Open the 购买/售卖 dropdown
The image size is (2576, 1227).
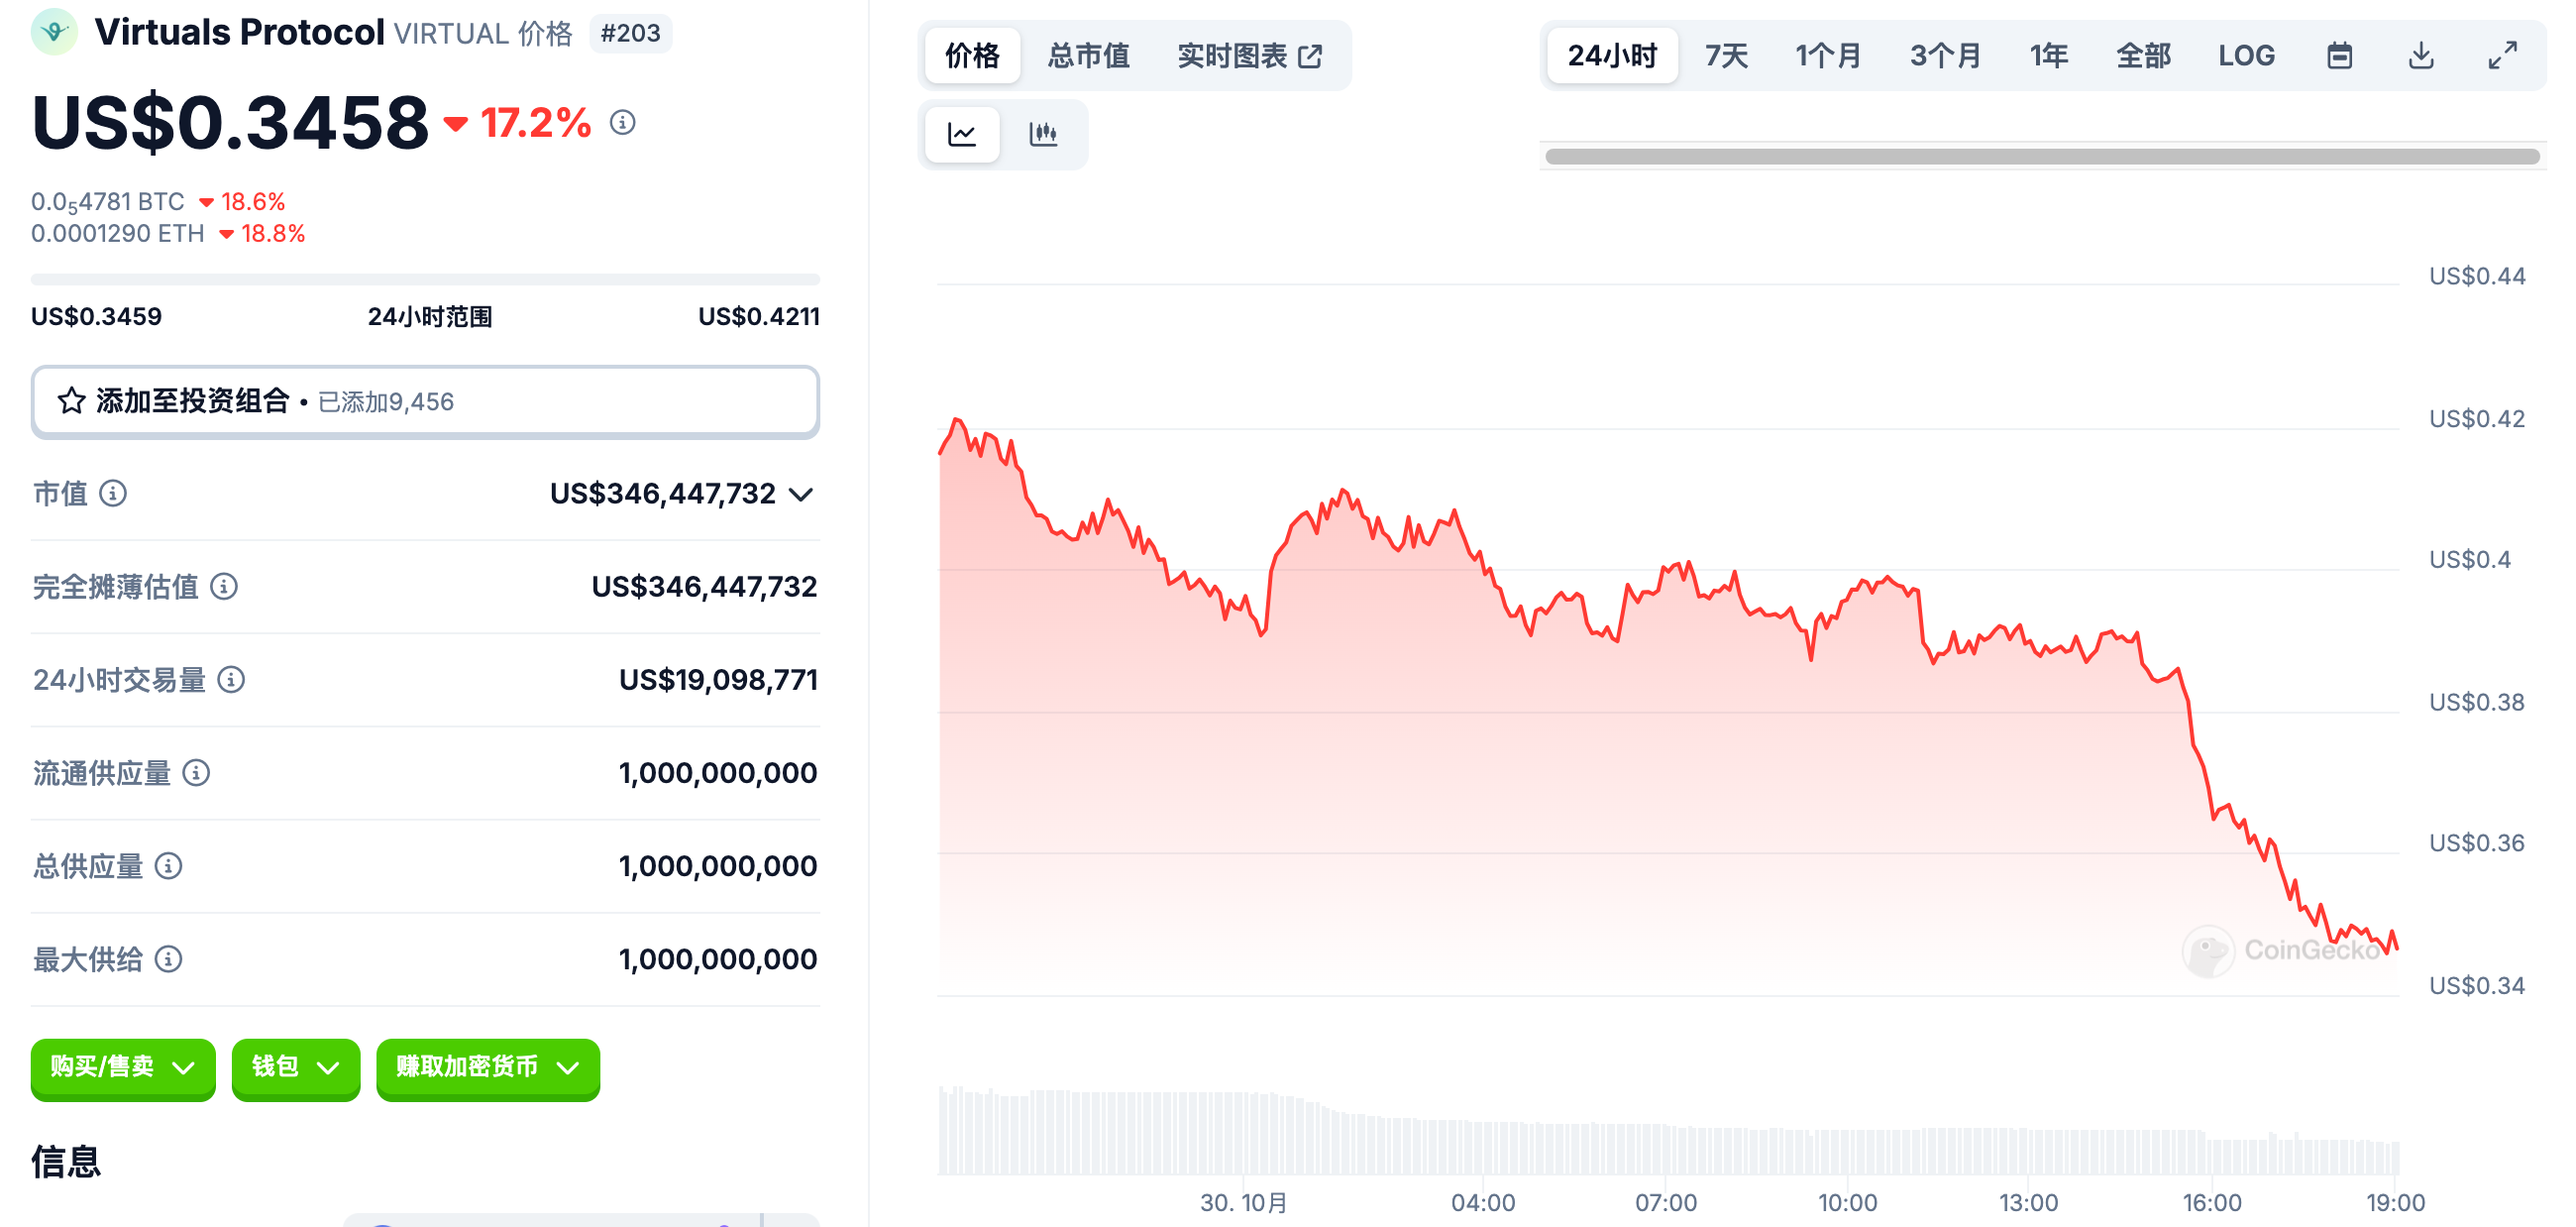[x=123, y=1067]
